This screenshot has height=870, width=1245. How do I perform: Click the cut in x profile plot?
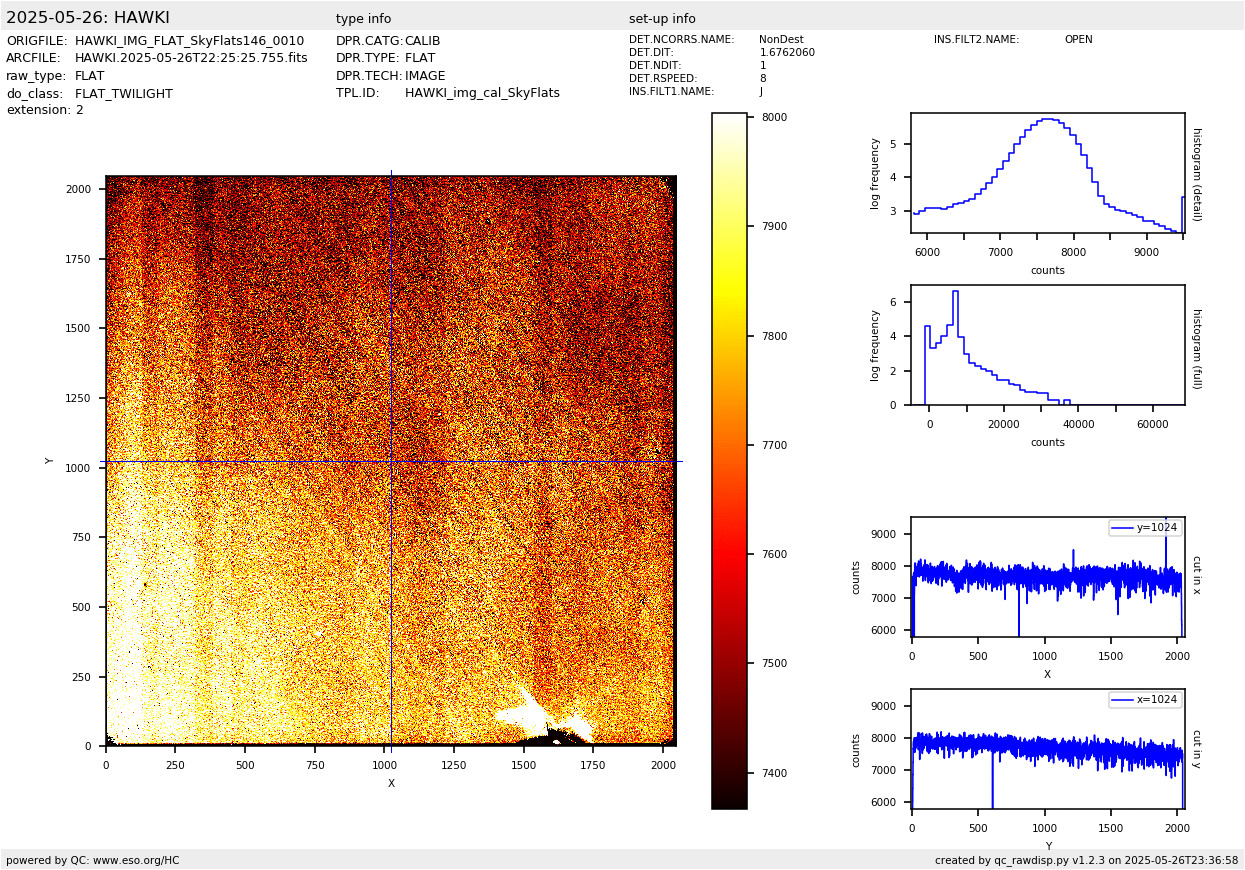tap(1047, 577)
